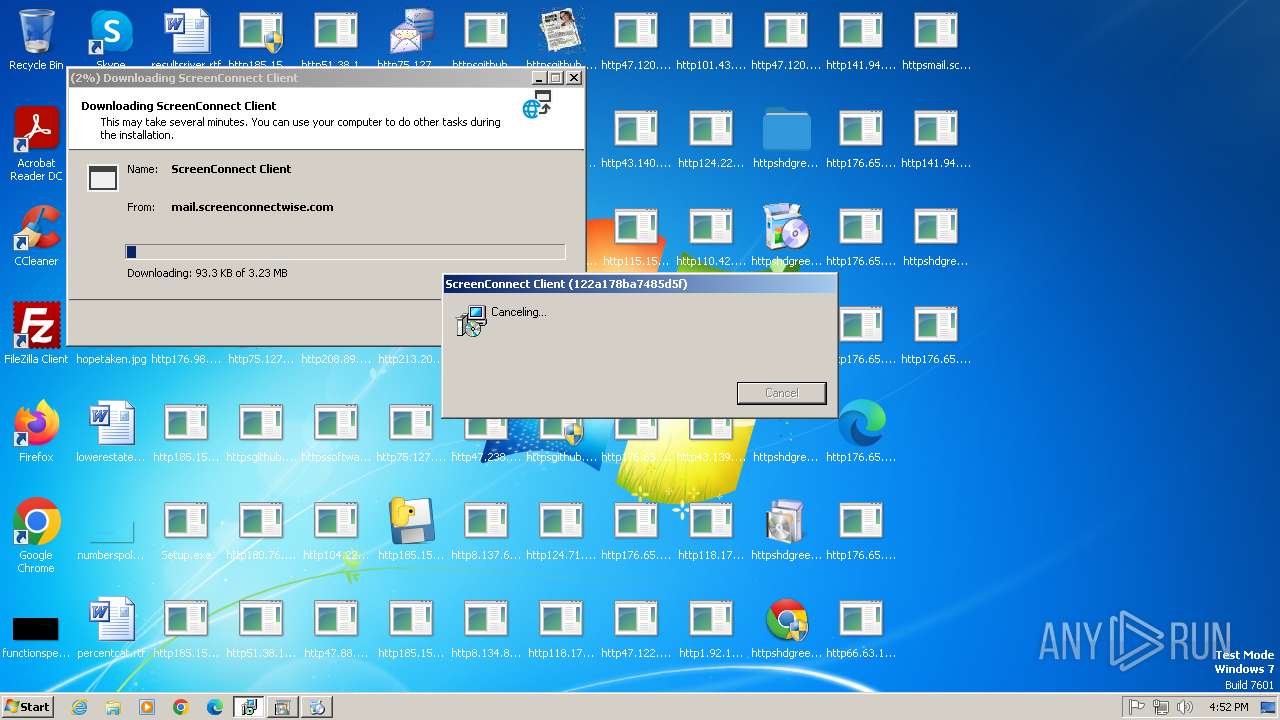Select the http176.98... desktop label
1280x720 pixels.
click(186, 358)
